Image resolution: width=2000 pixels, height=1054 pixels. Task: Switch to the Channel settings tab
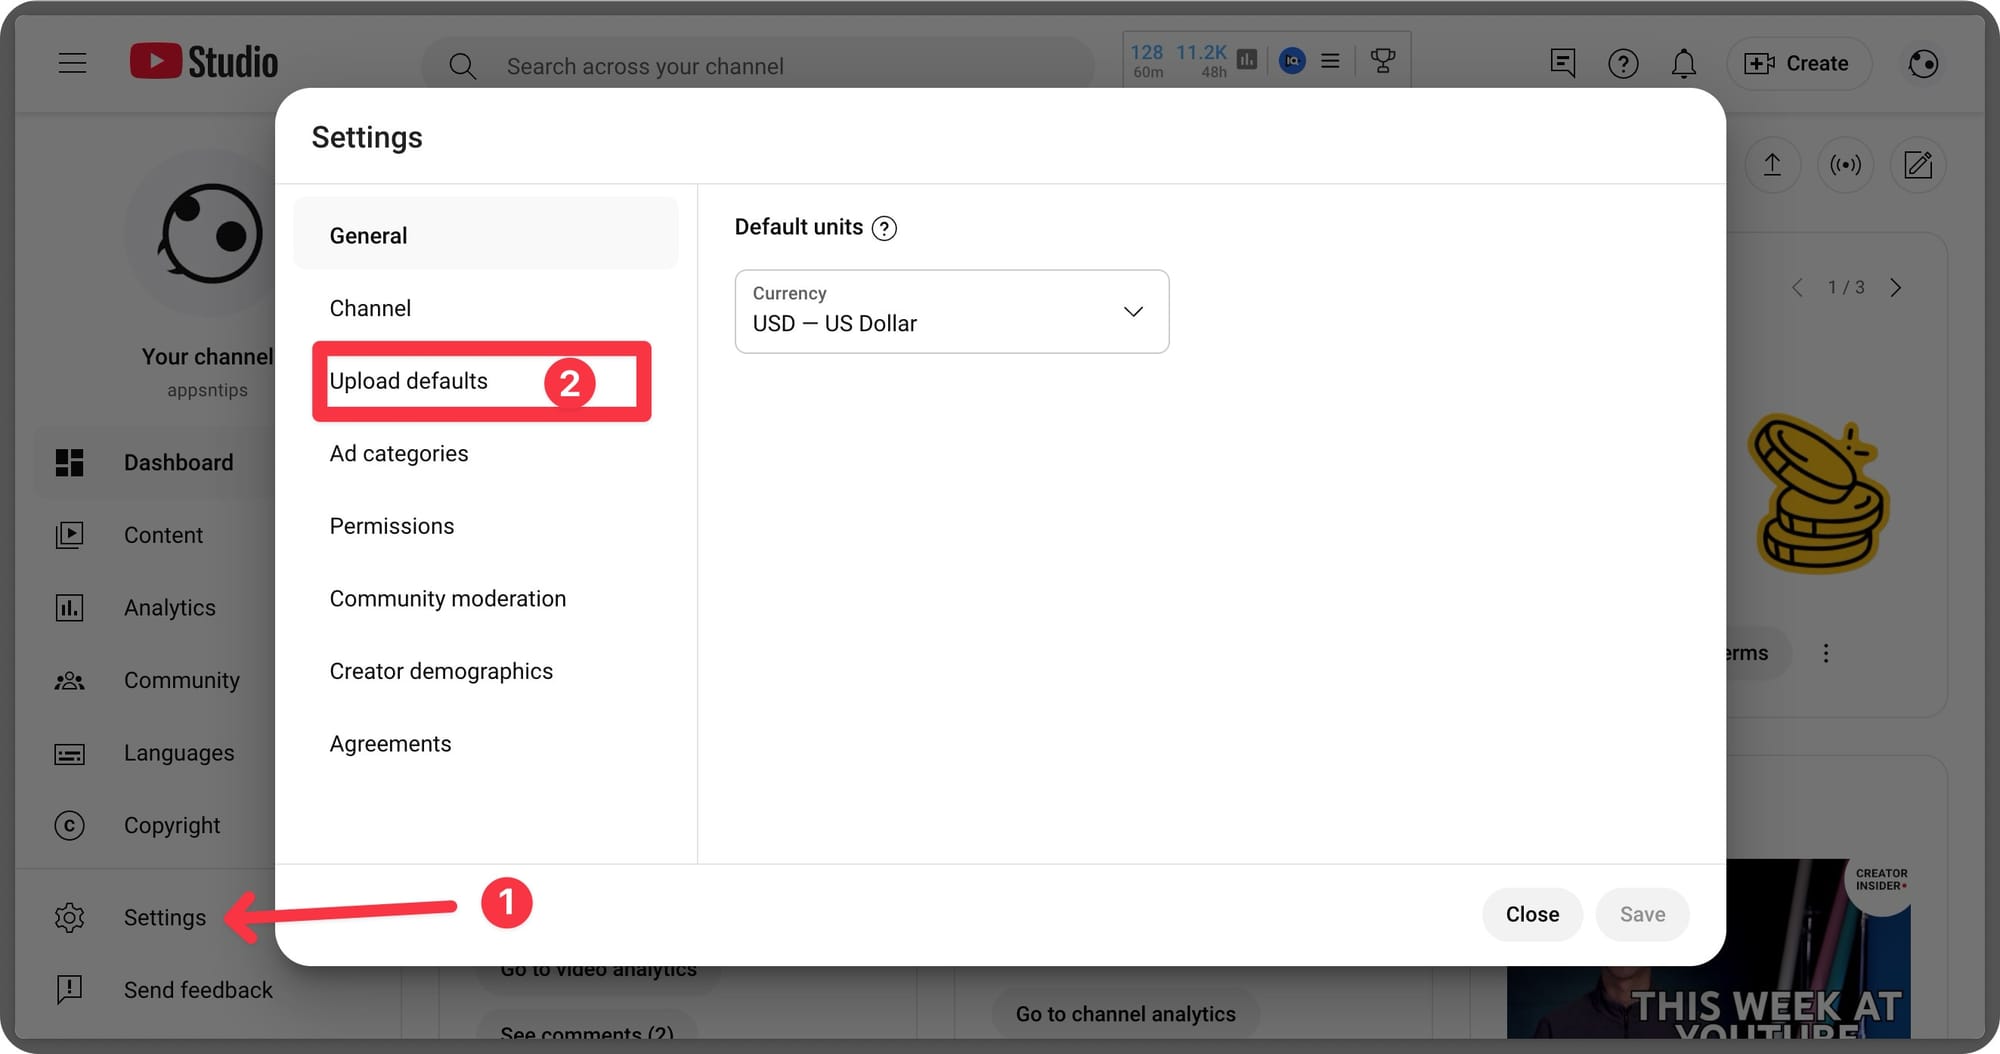coord(370,307)
